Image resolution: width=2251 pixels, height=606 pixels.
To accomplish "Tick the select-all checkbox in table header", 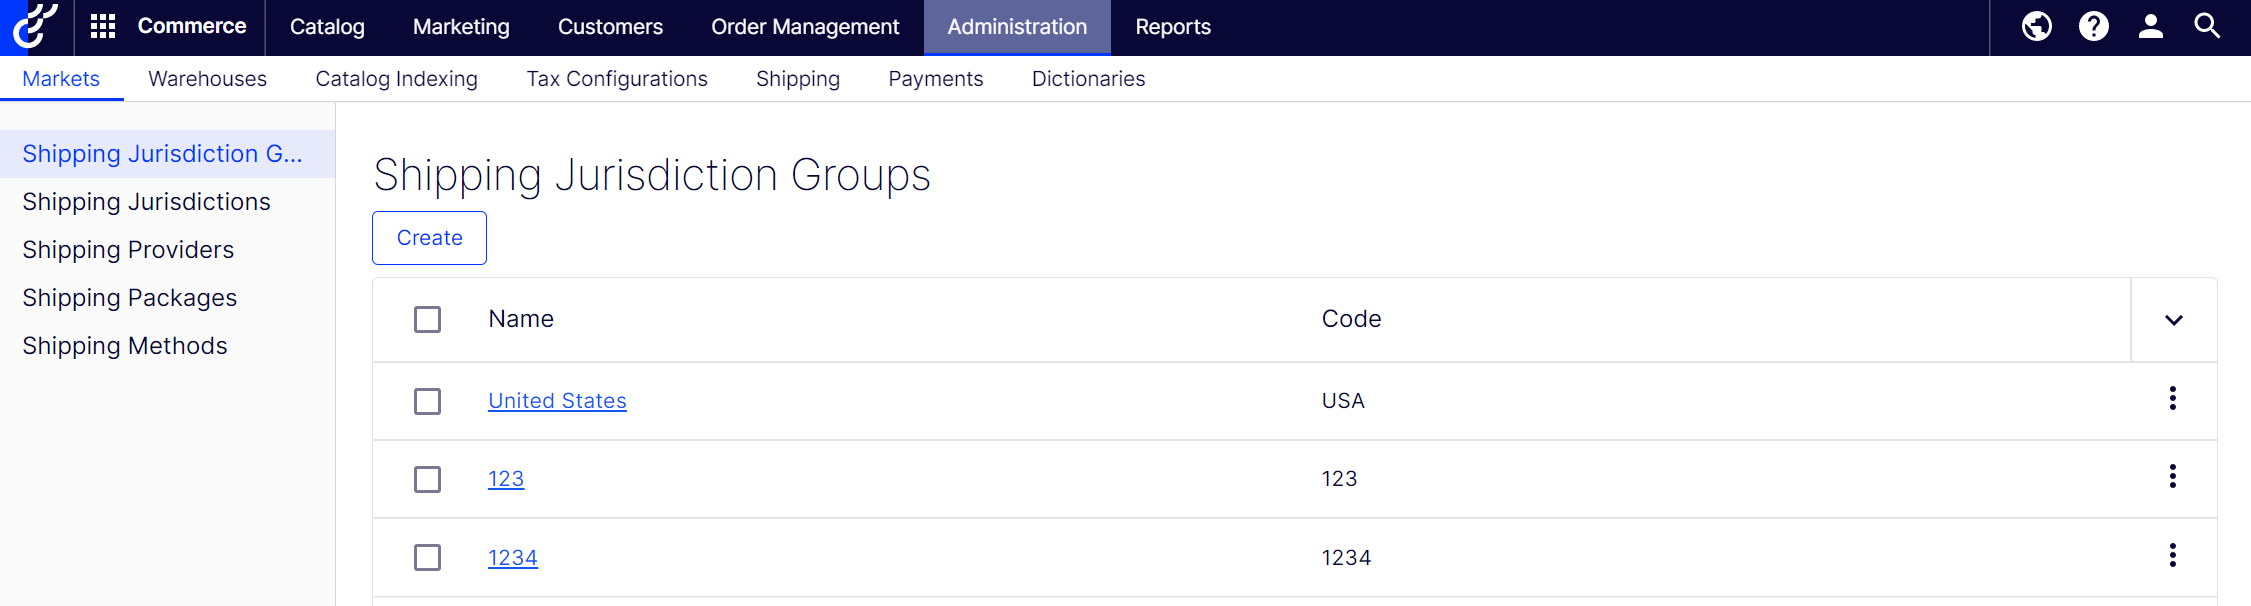I will tap(427, 319).
